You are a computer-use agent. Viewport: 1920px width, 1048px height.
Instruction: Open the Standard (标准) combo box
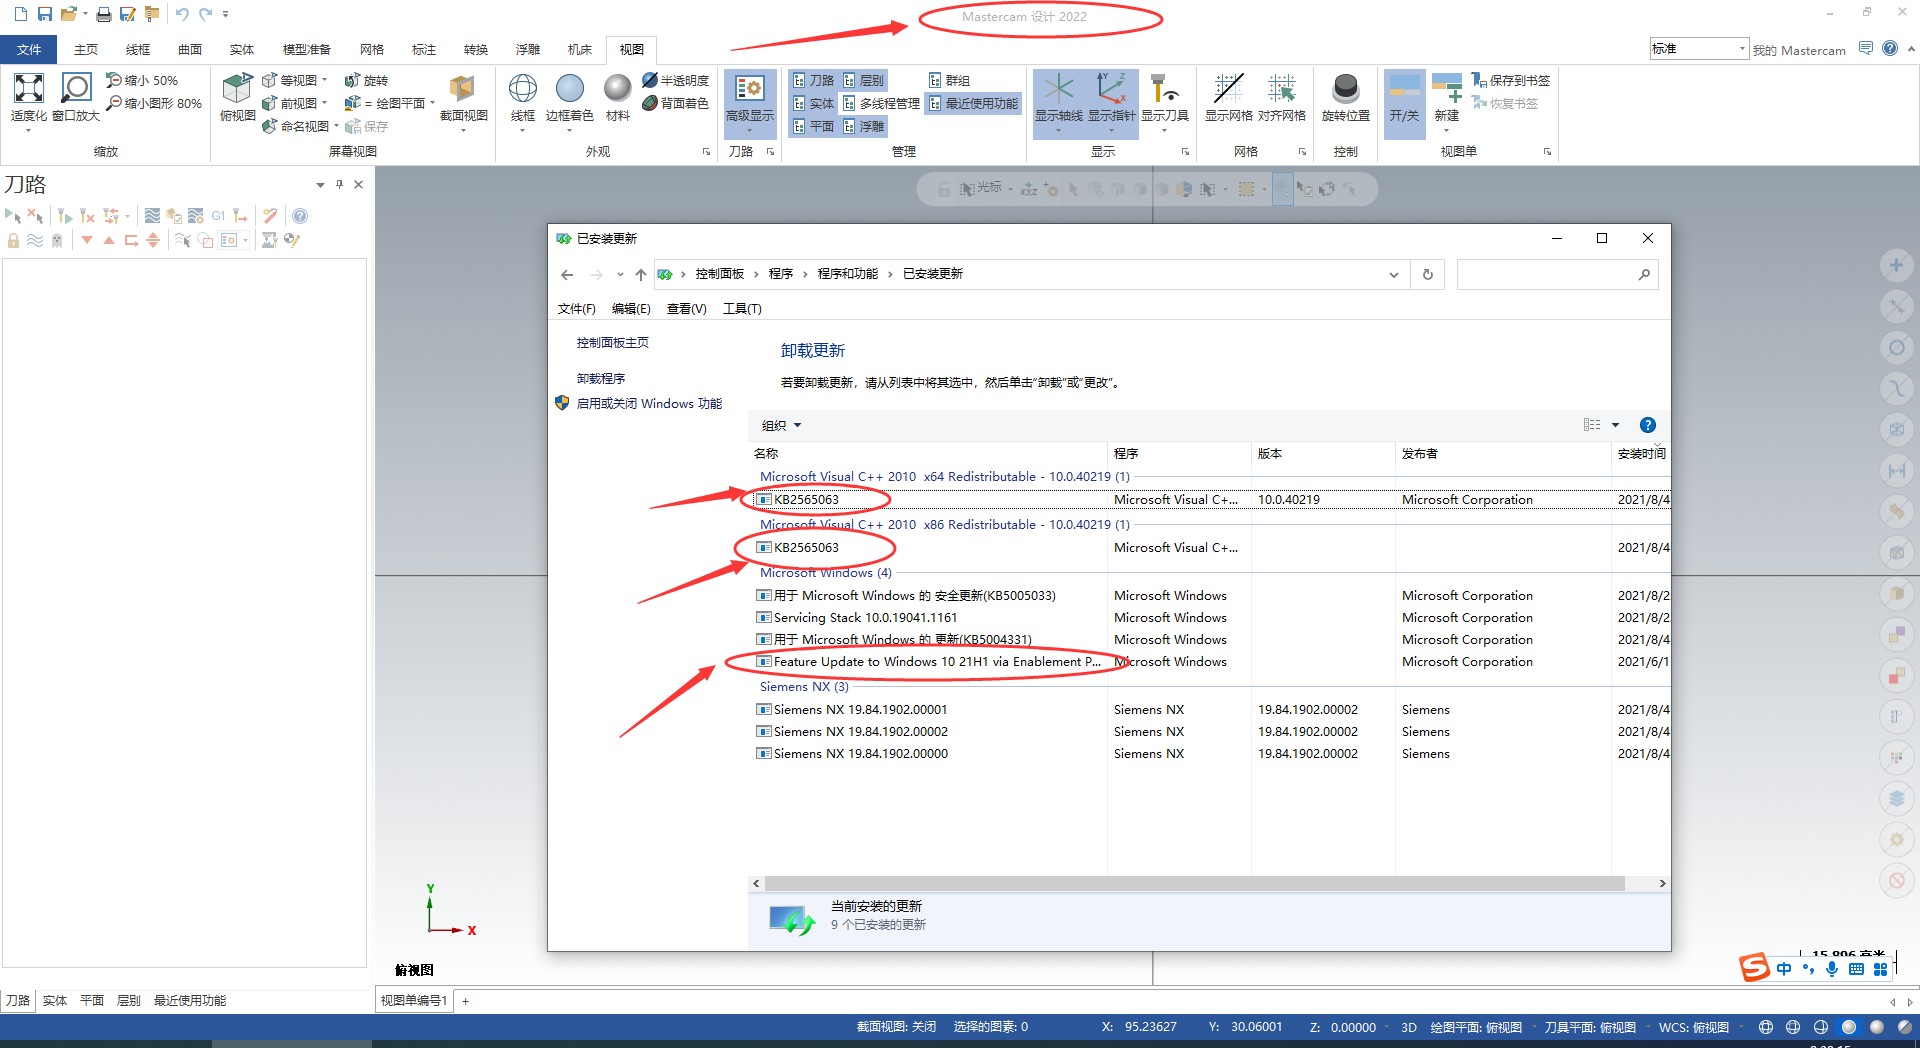pyautogui.click(x=1698, y=48)
